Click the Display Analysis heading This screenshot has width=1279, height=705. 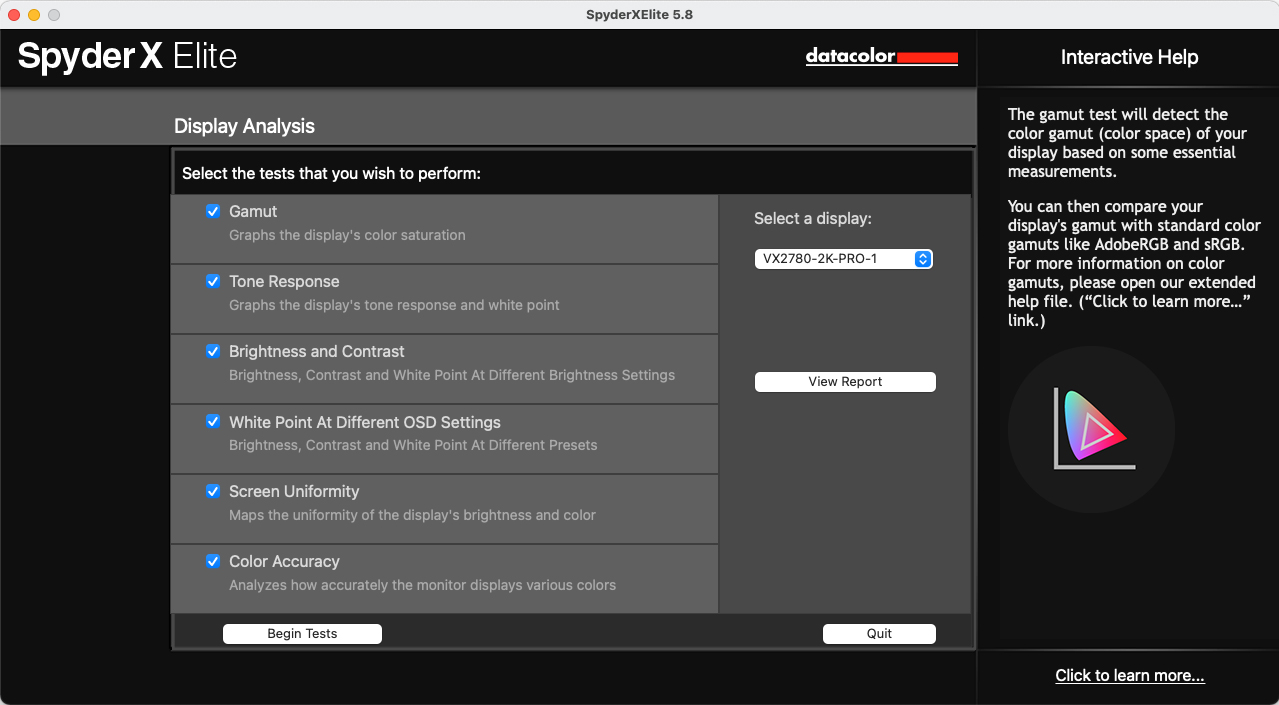click(x=244, y=126)
